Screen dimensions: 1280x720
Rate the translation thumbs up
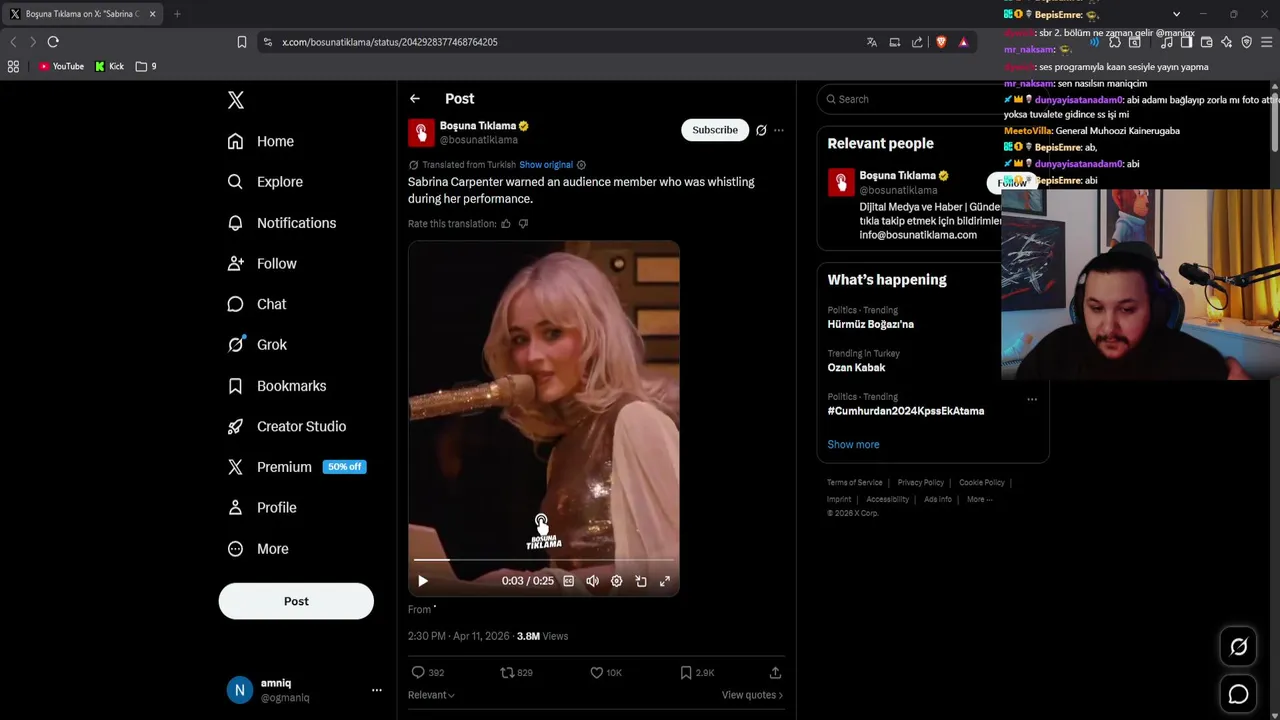click(x=506, y=224)
